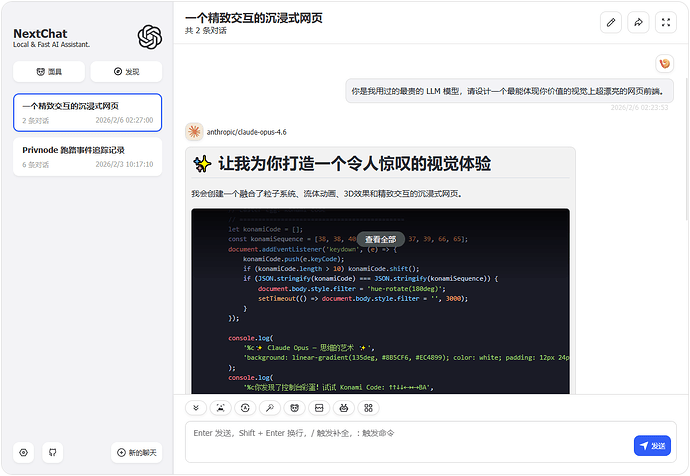
Task: Click the 共 2 条对话 count under the title
Action: click(206, 31)
